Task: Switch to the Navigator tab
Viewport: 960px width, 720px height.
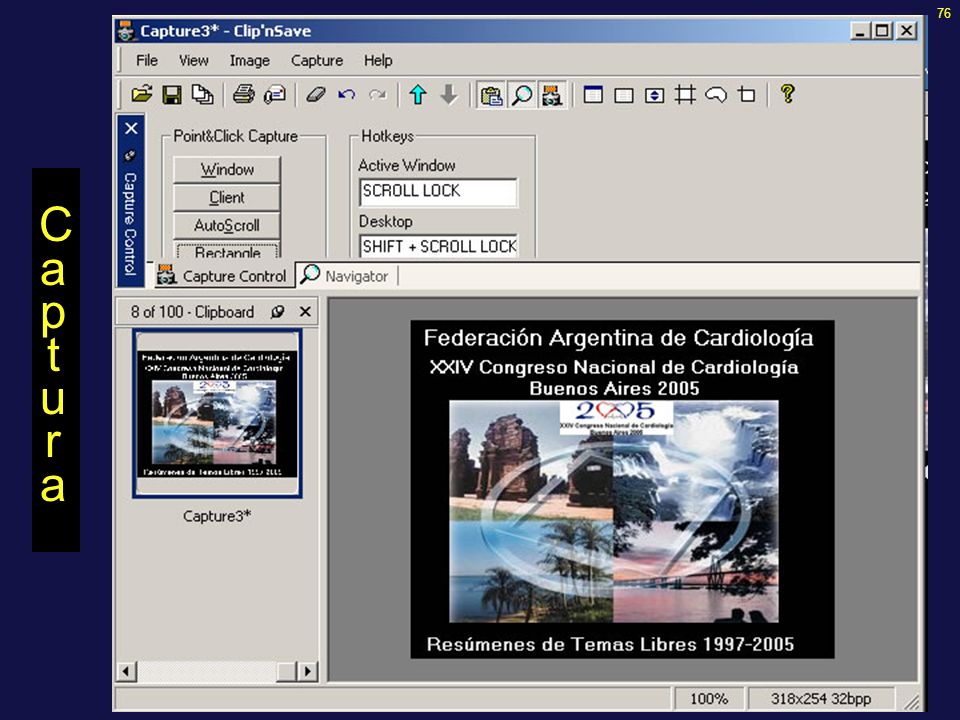Action: (x=347, y=276)
